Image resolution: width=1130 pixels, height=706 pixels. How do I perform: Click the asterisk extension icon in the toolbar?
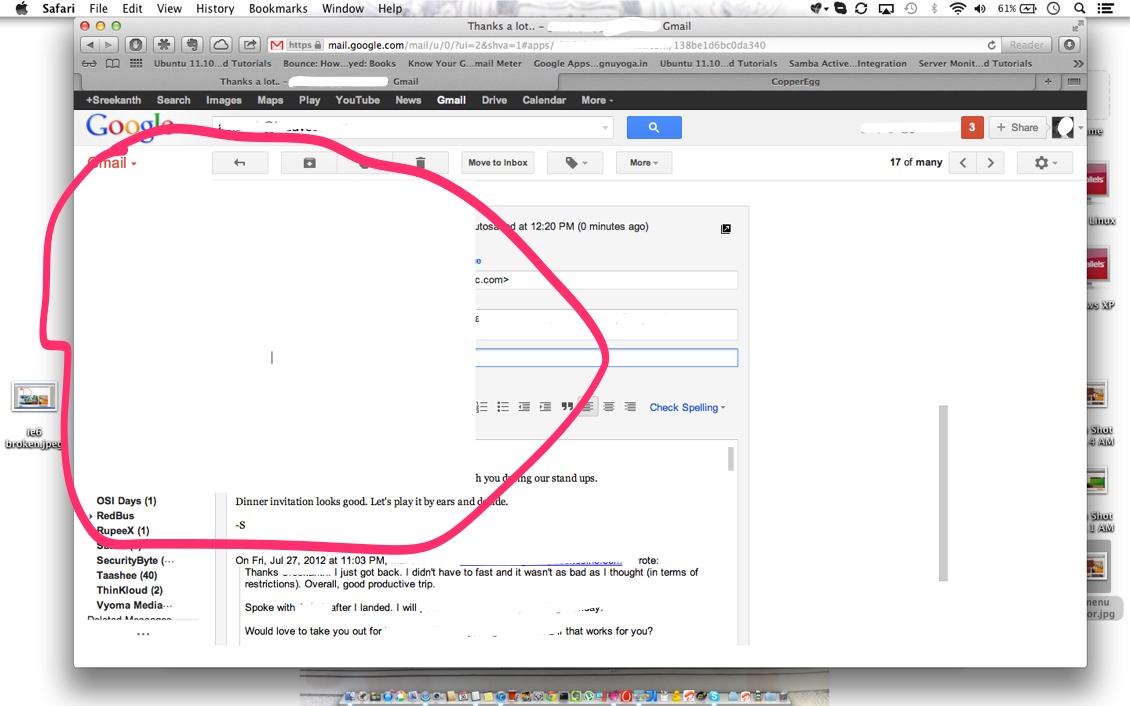164,45
